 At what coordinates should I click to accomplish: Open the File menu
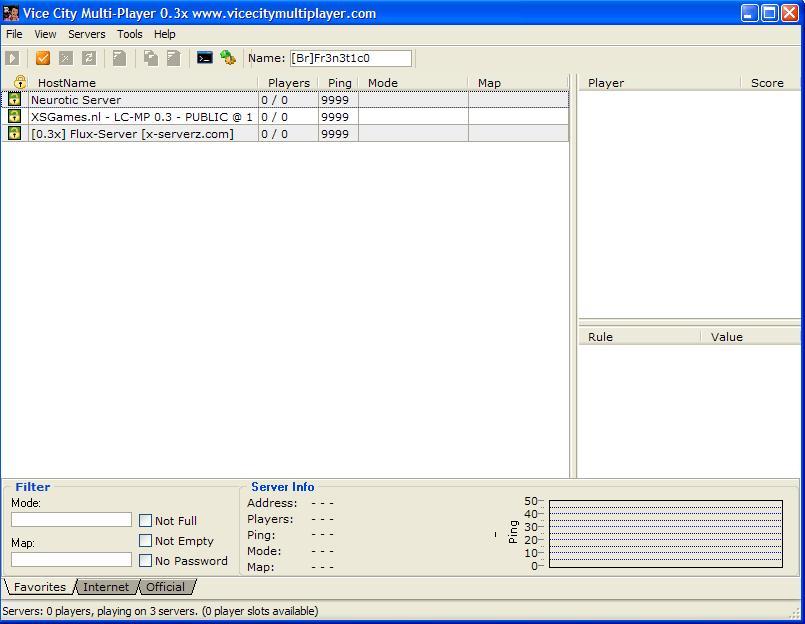click(14, 34)
